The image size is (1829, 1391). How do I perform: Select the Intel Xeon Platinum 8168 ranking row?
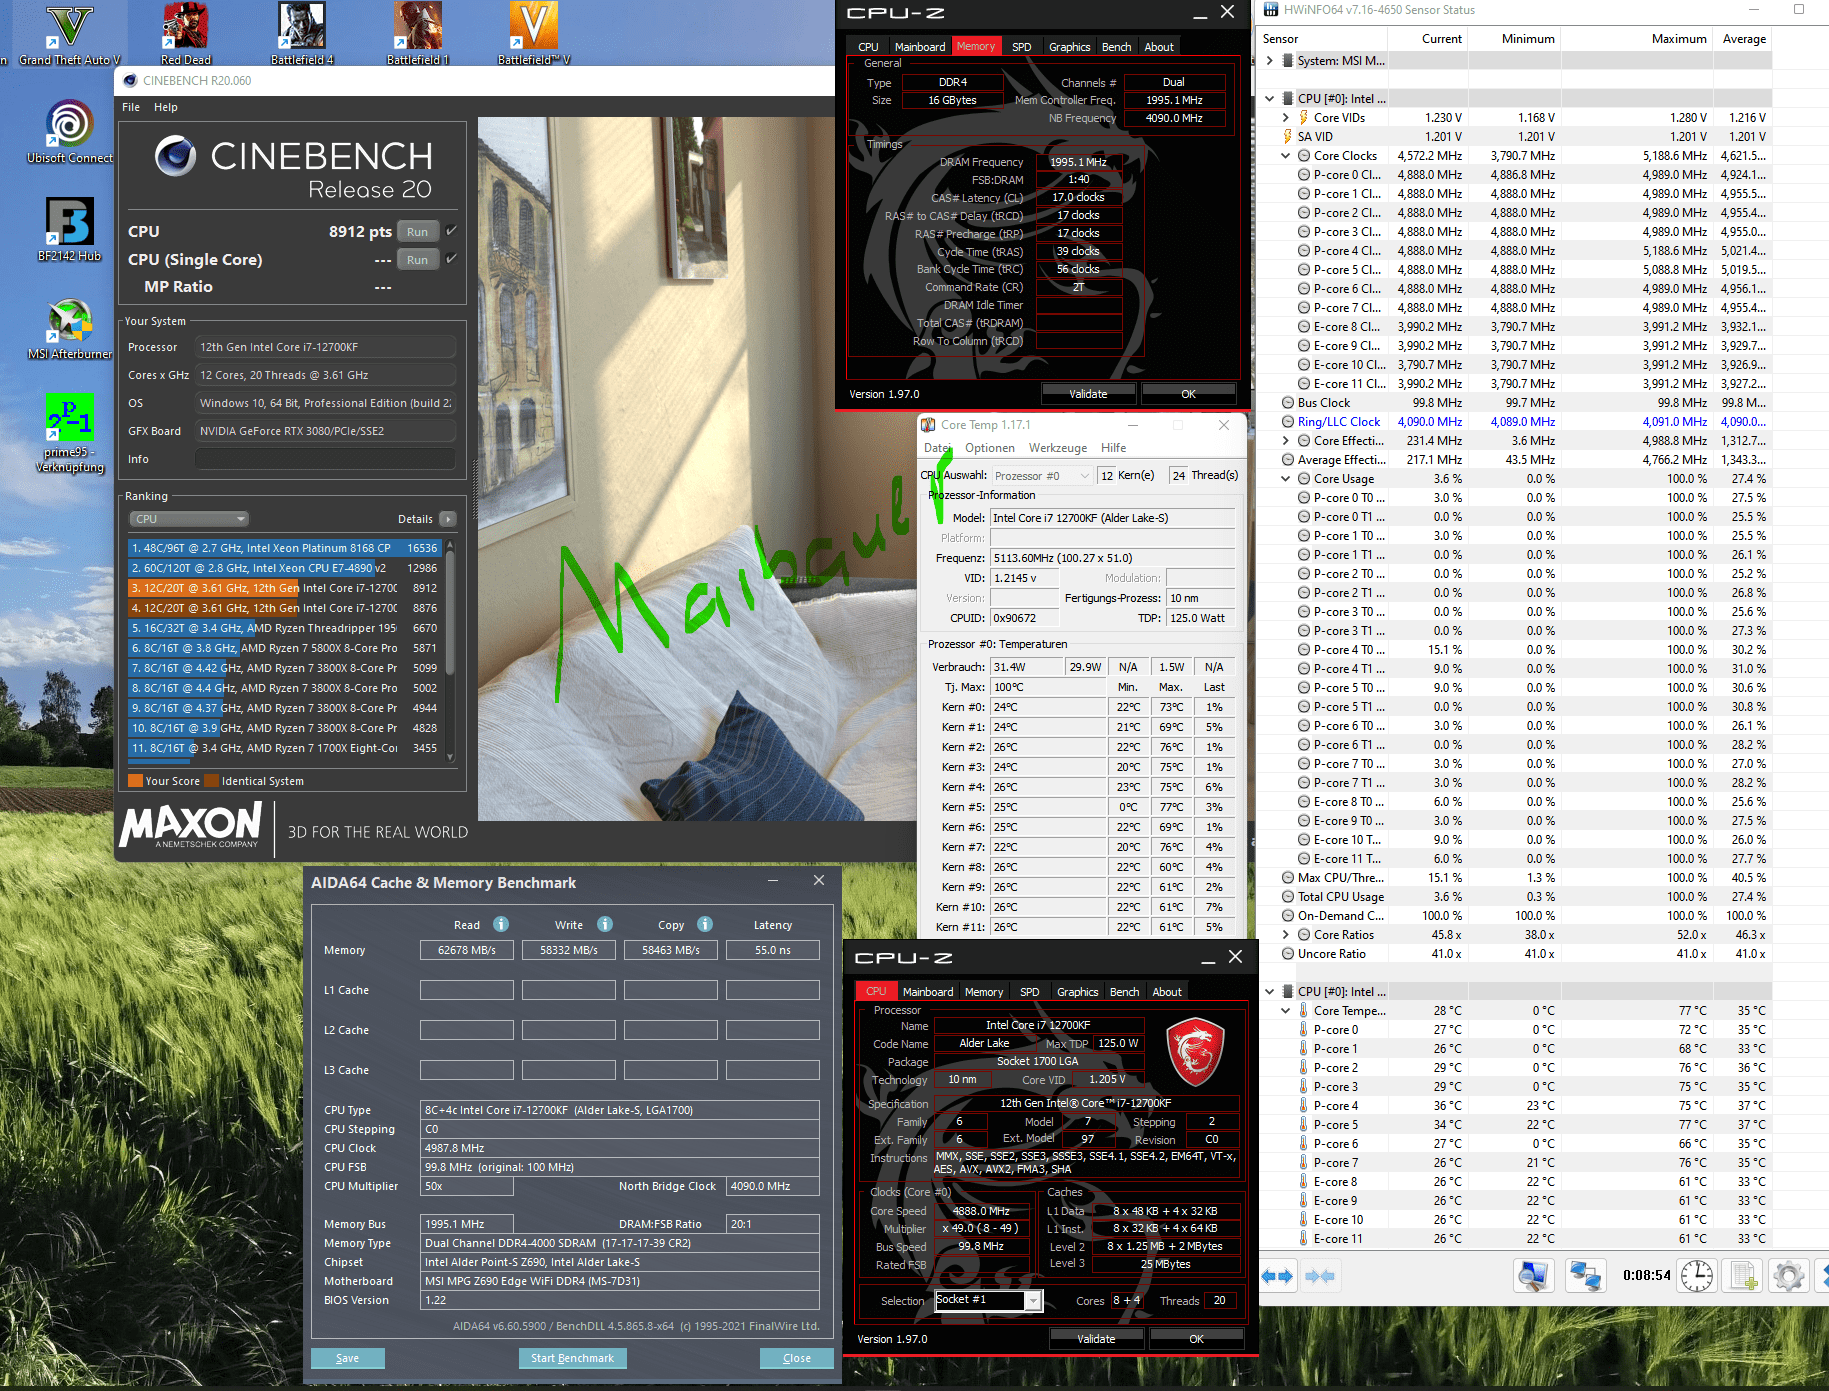[284, 548]
